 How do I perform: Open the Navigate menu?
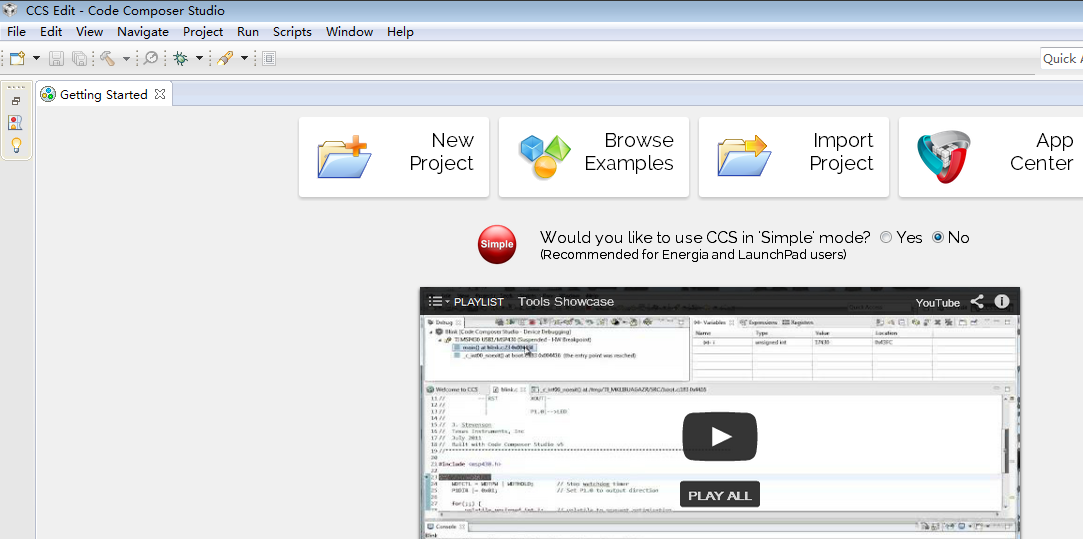pyautogui.click(x=143, y=32)
